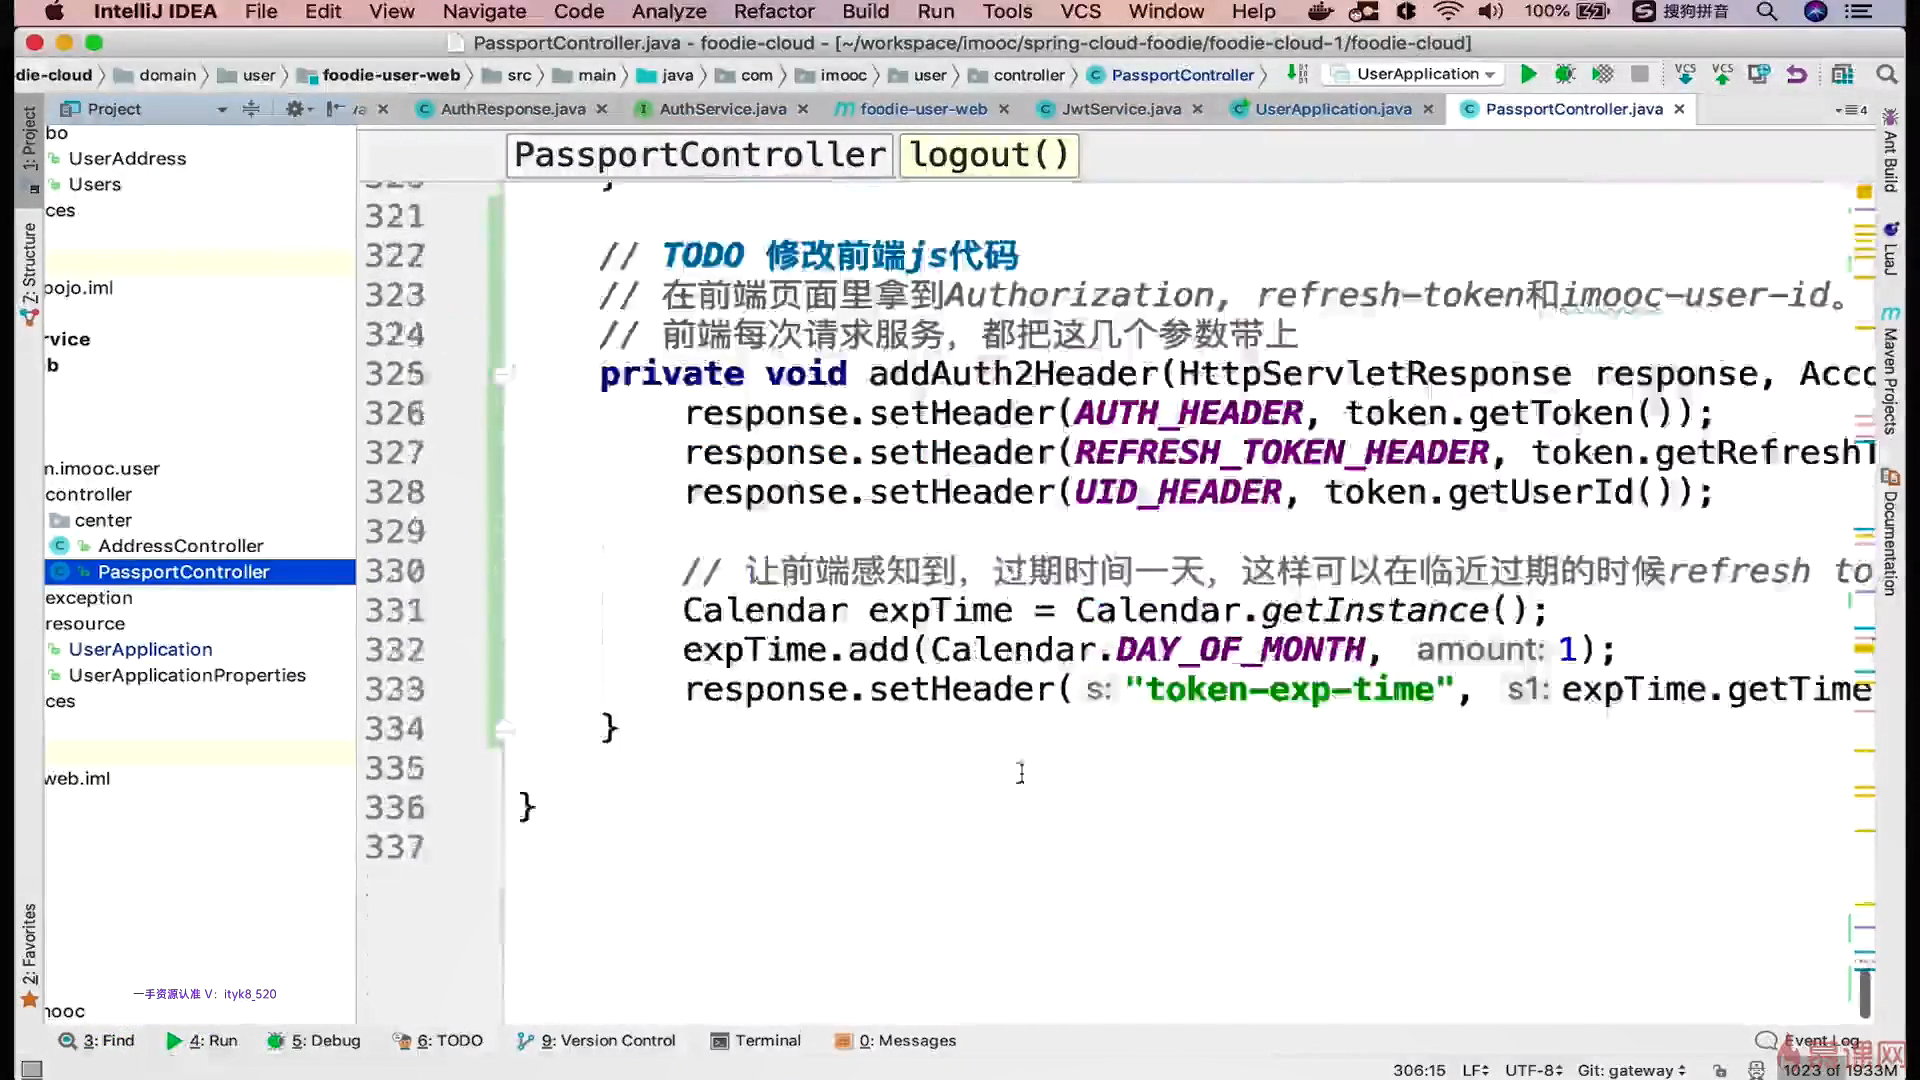Screen dimensions: 1920x1080
Task: Click the VCS commit changes icon
Action: [1722, 74]
